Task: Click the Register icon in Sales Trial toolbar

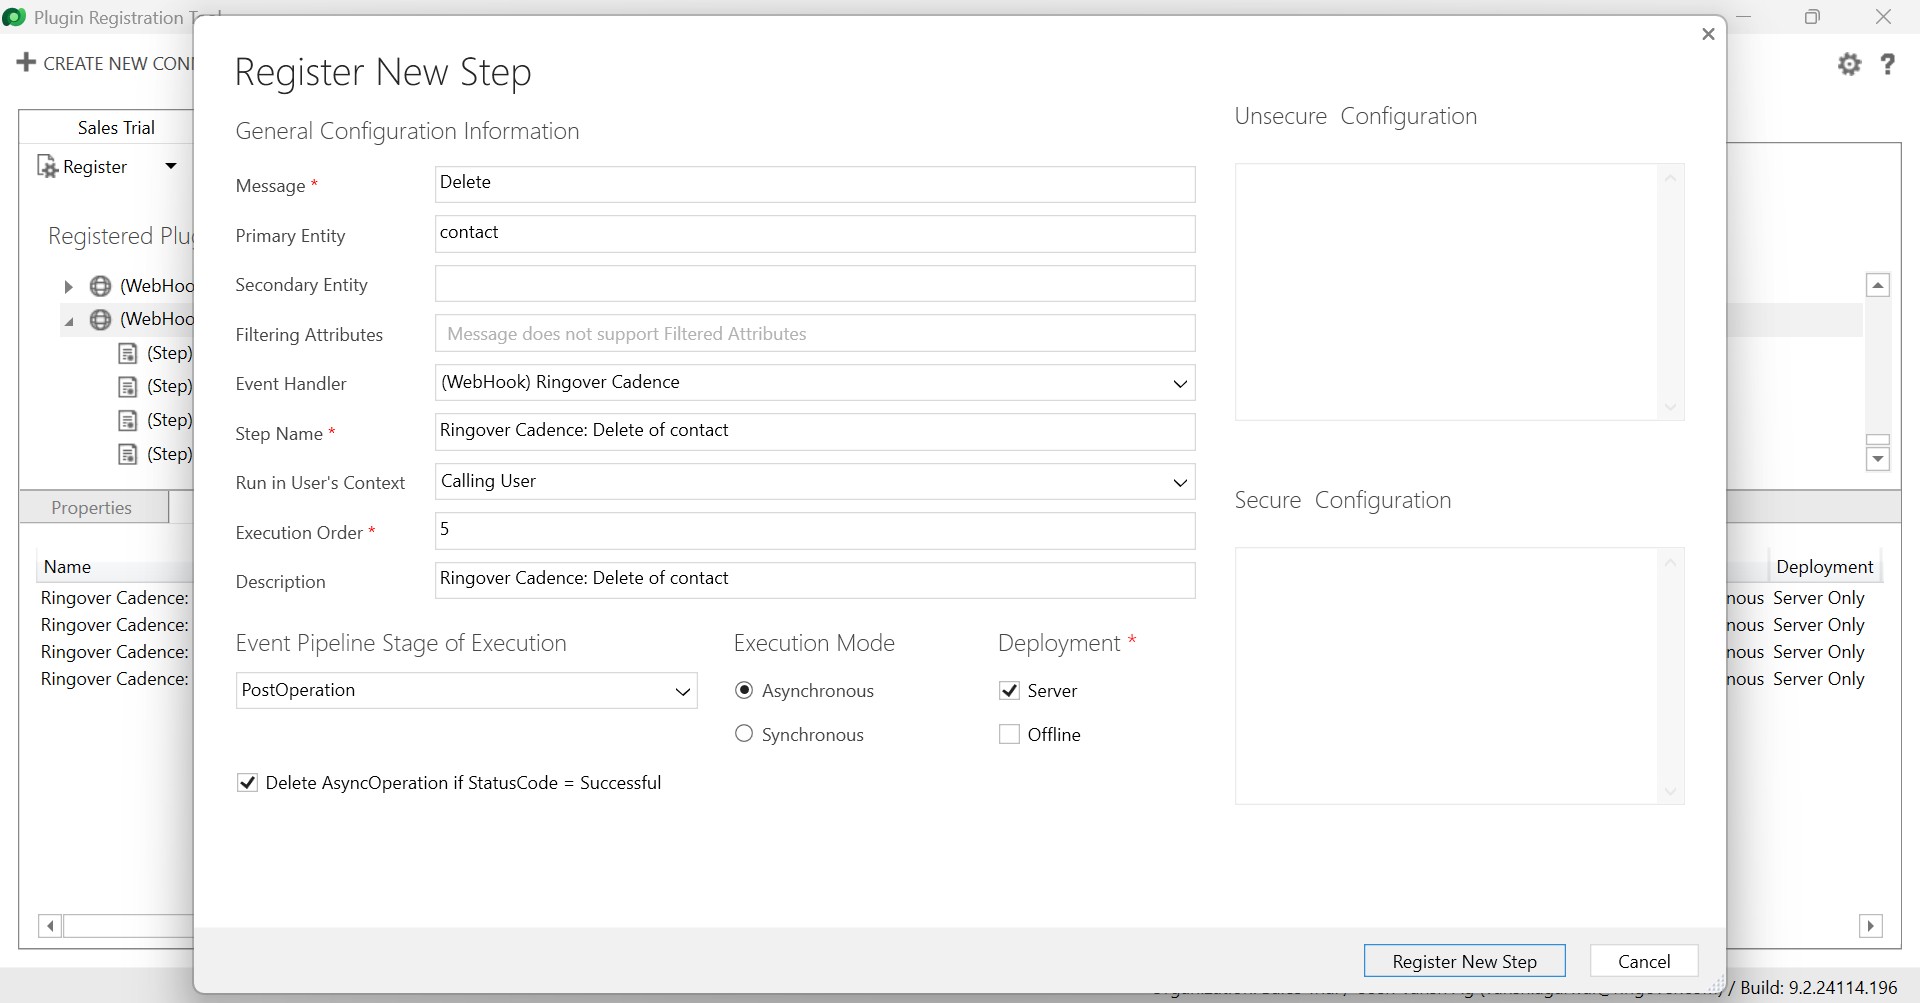Action: (47, 166)
